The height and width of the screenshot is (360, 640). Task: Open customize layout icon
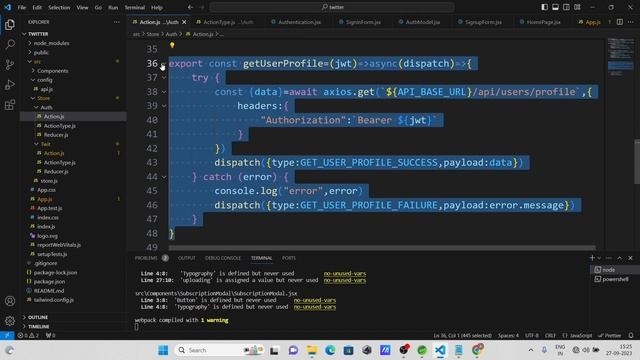pos(577,7)
